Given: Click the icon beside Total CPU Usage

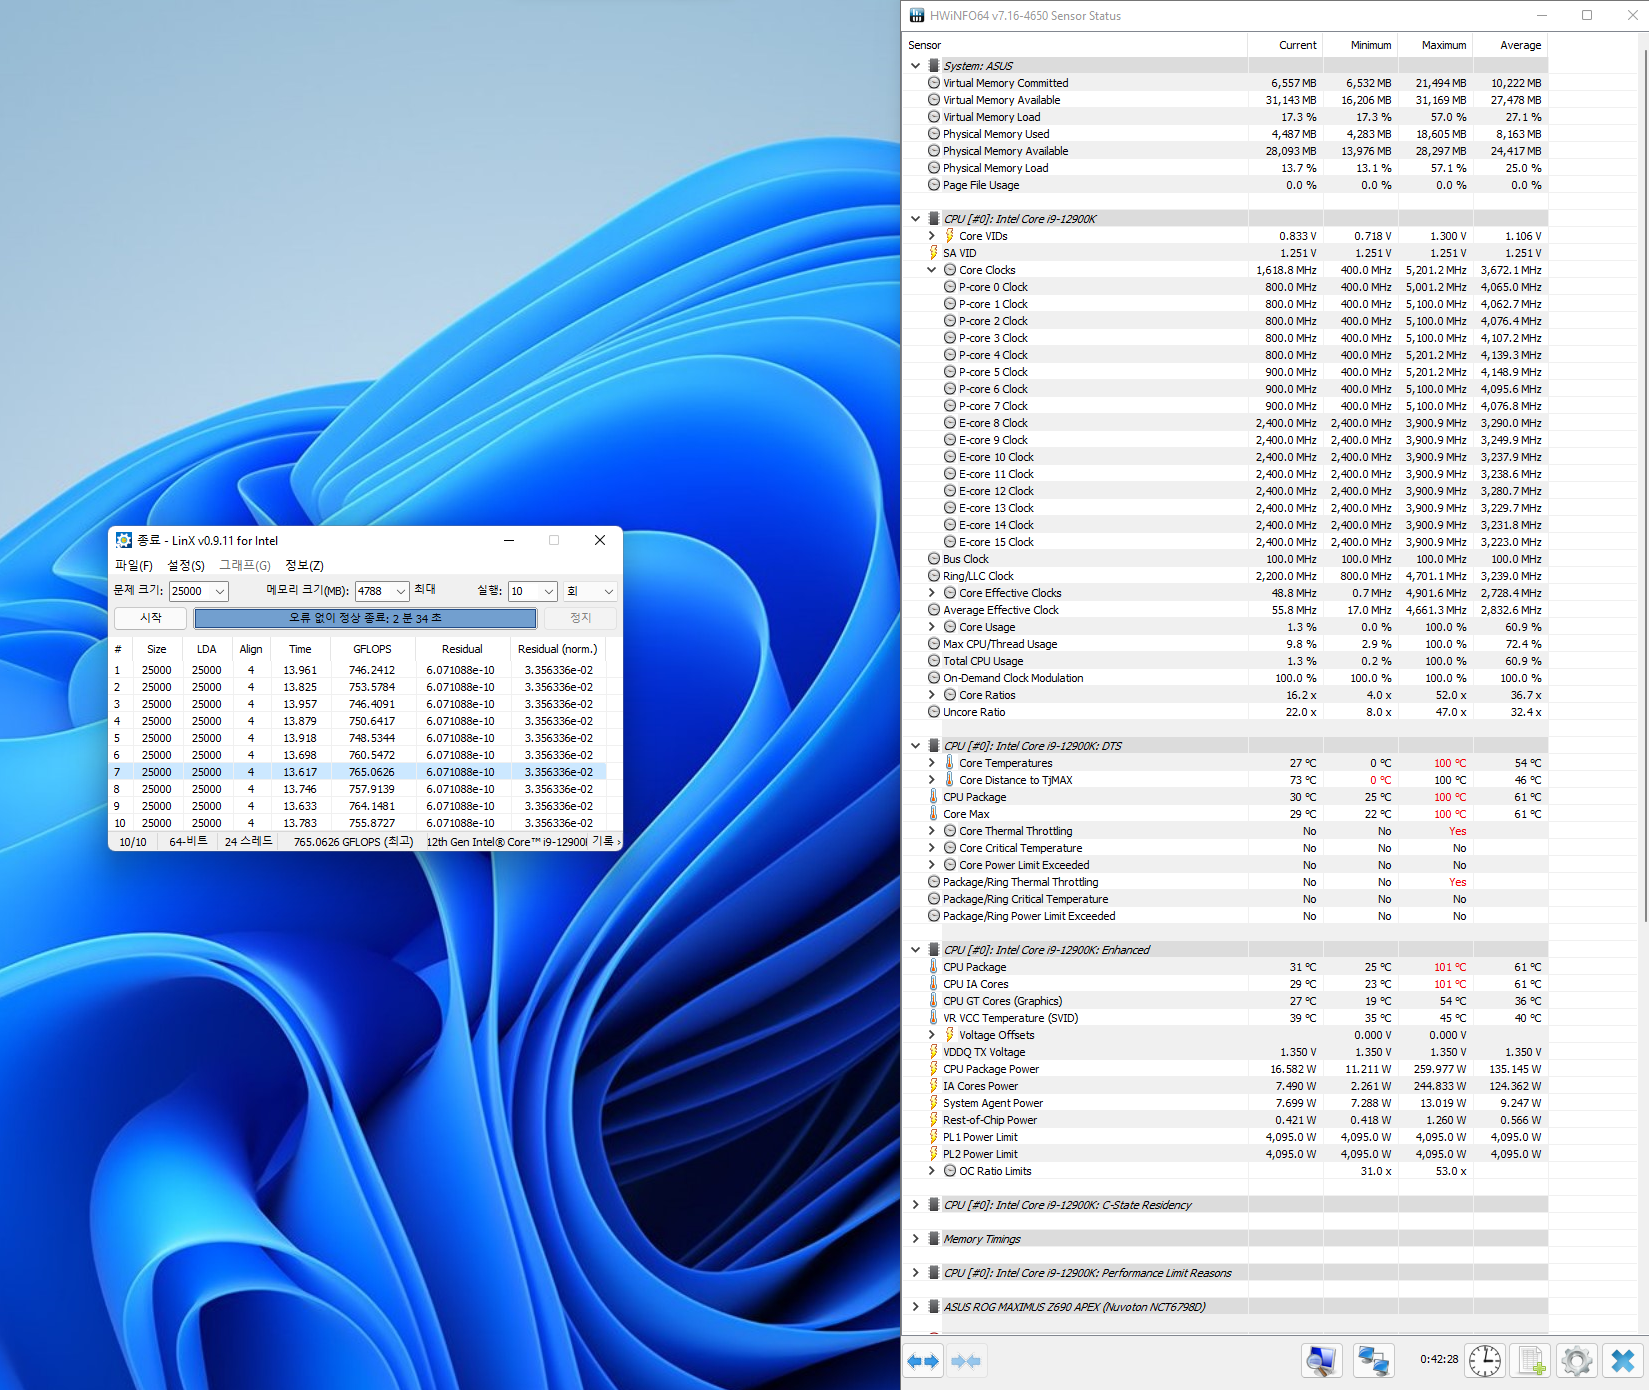Looking at the screenshot, I should click(934, 661).
